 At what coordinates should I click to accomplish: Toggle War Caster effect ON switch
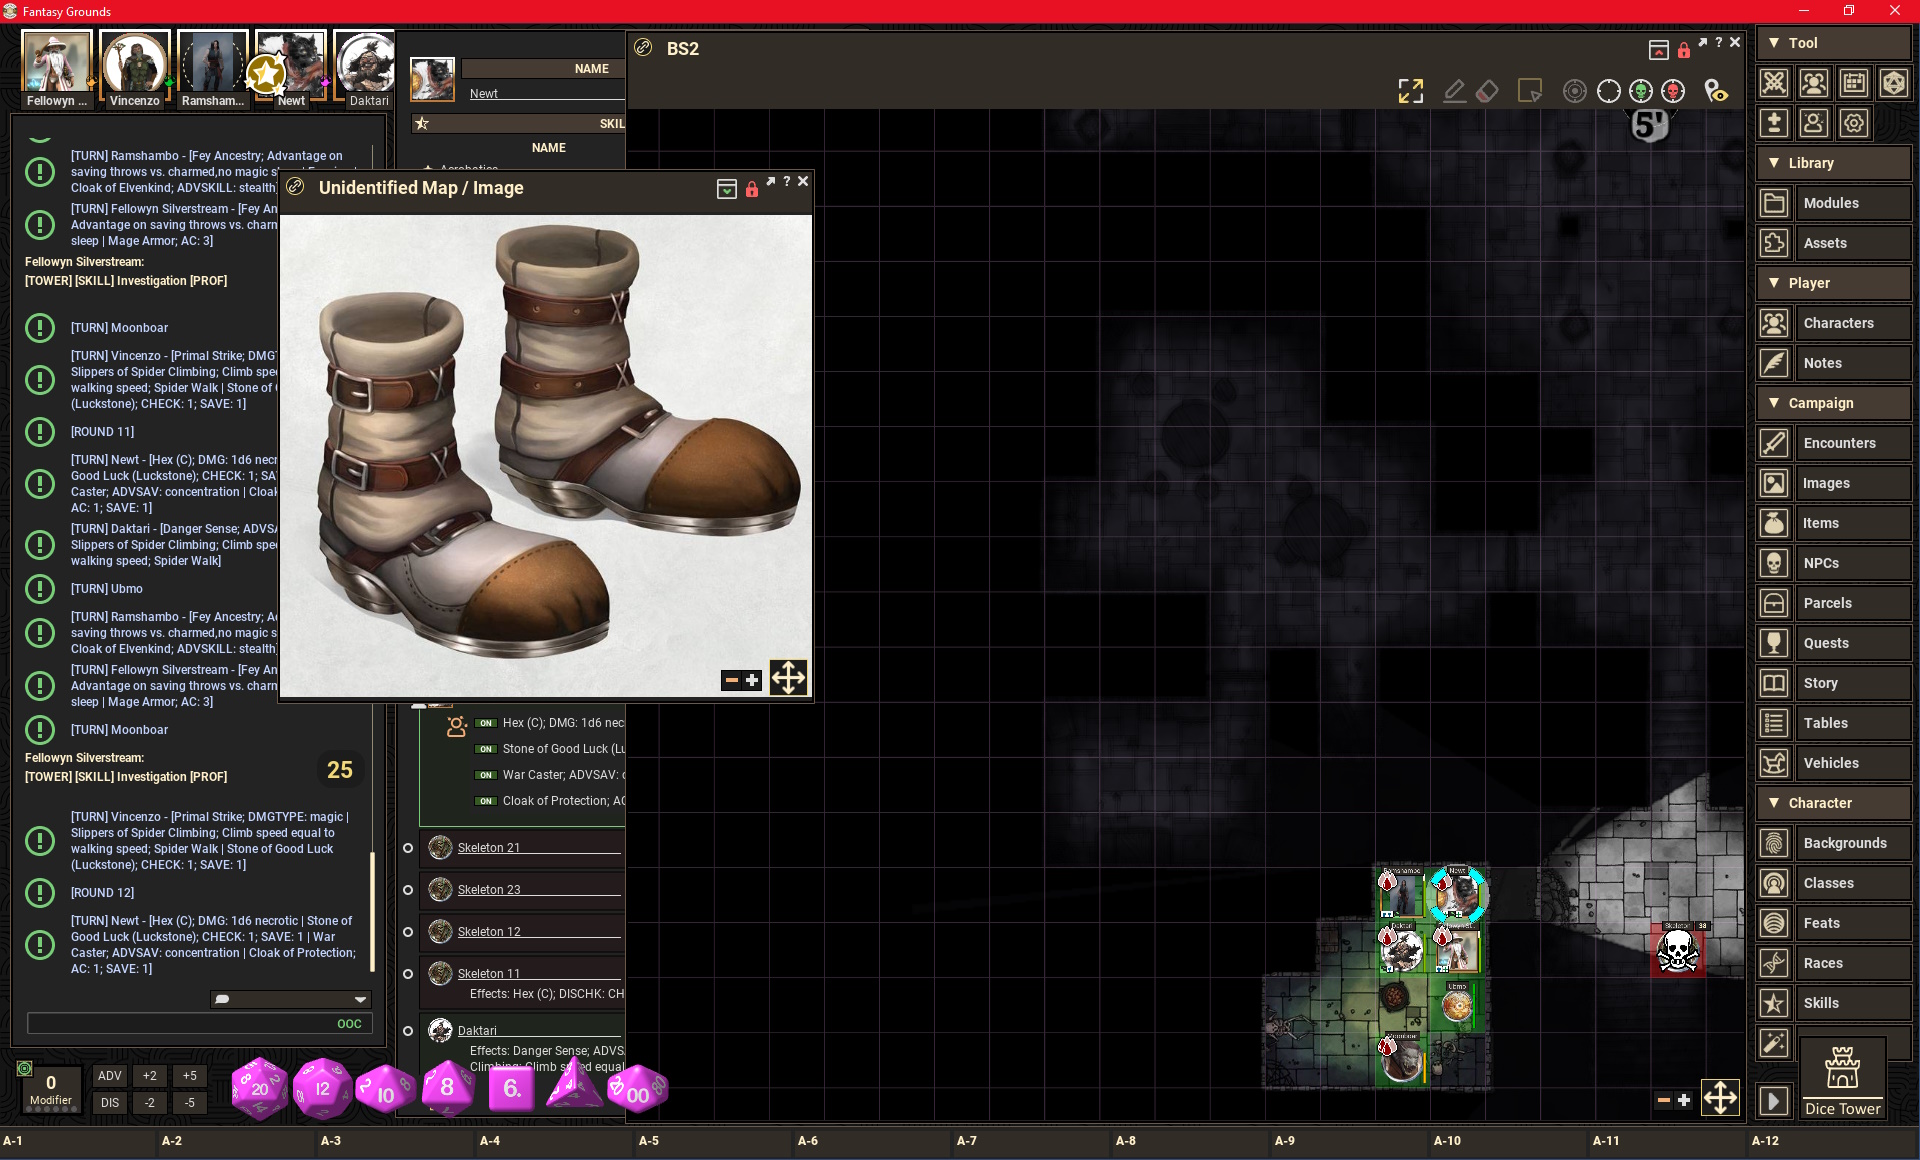click(486, 775)
